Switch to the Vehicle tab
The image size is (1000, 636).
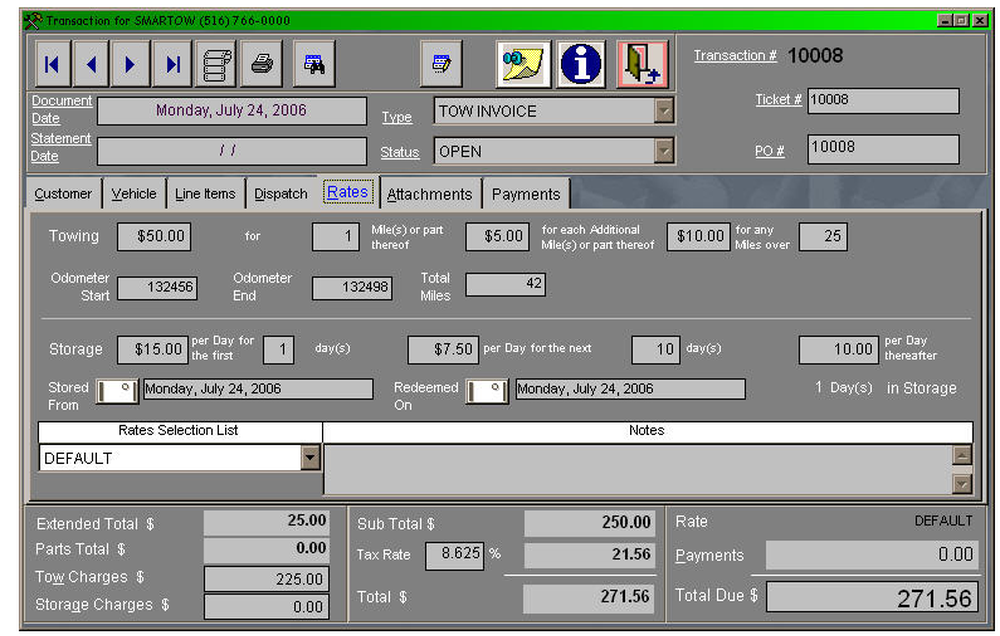tap(133, 193)
